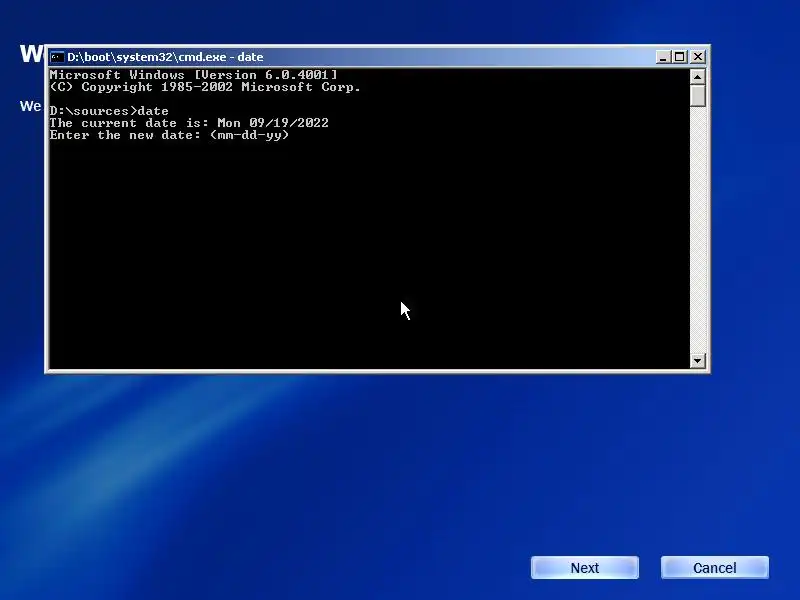Click the Cancel button in Windows Setup
The width and height of the screenshot is (800, 600).
pos(715,568)
